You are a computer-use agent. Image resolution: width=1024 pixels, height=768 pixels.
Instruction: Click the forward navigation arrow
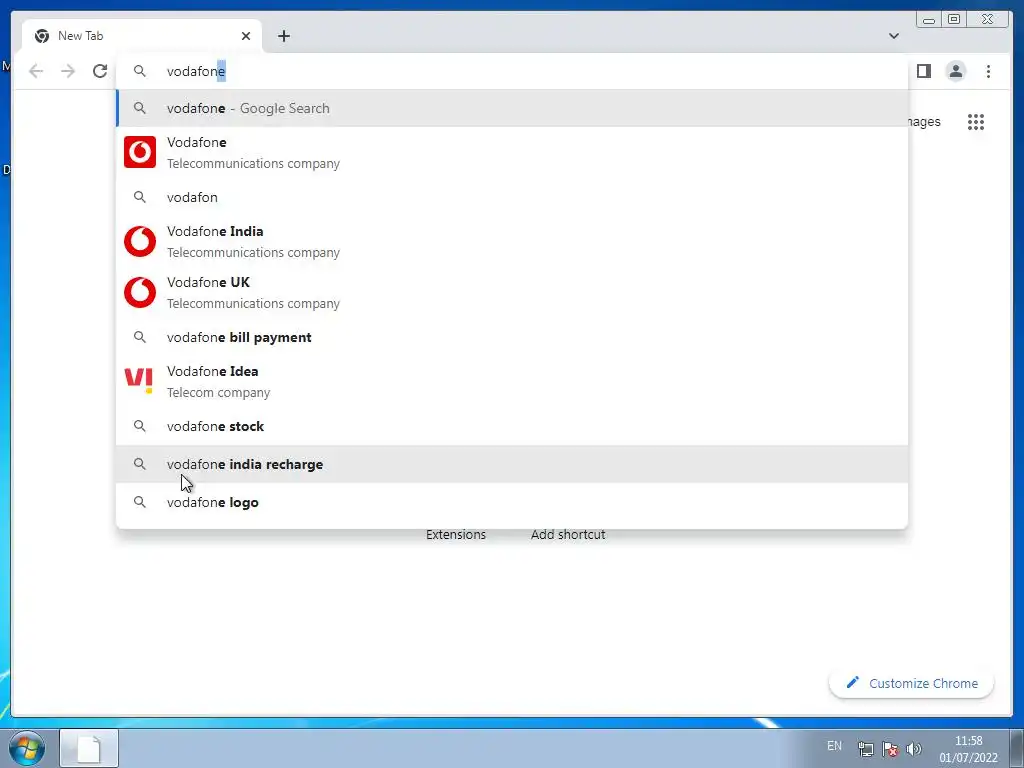pyautogui.click(x=68, y=71)
